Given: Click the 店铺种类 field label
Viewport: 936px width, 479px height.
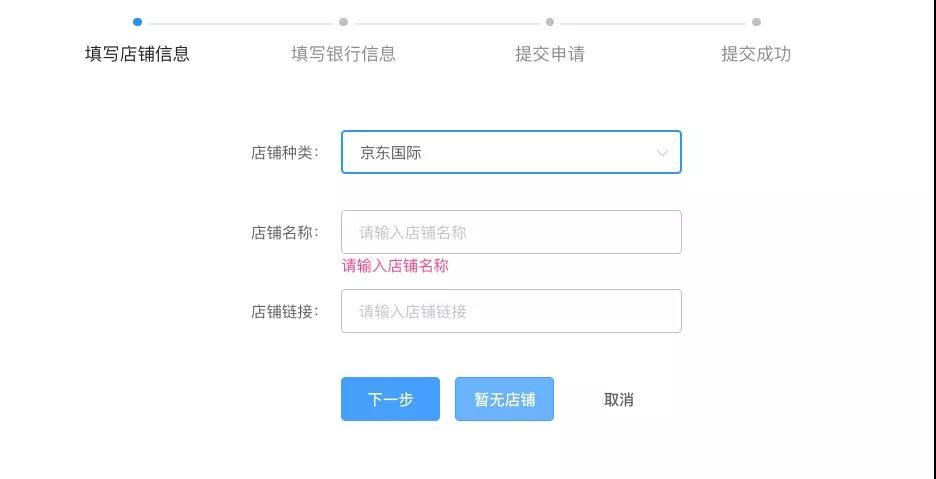Looking at the screenshot, I should (x=284, y=153).
